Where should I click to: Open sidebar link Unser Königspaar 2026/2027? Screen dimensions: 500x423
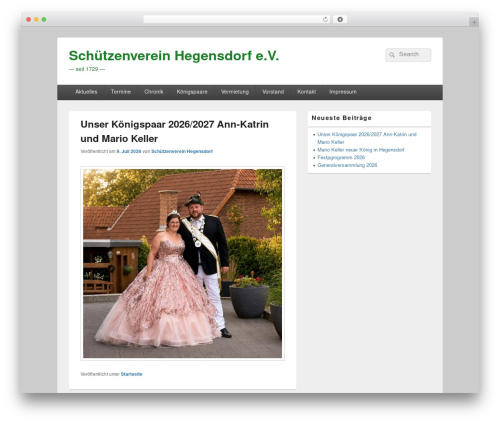[367, 138]
